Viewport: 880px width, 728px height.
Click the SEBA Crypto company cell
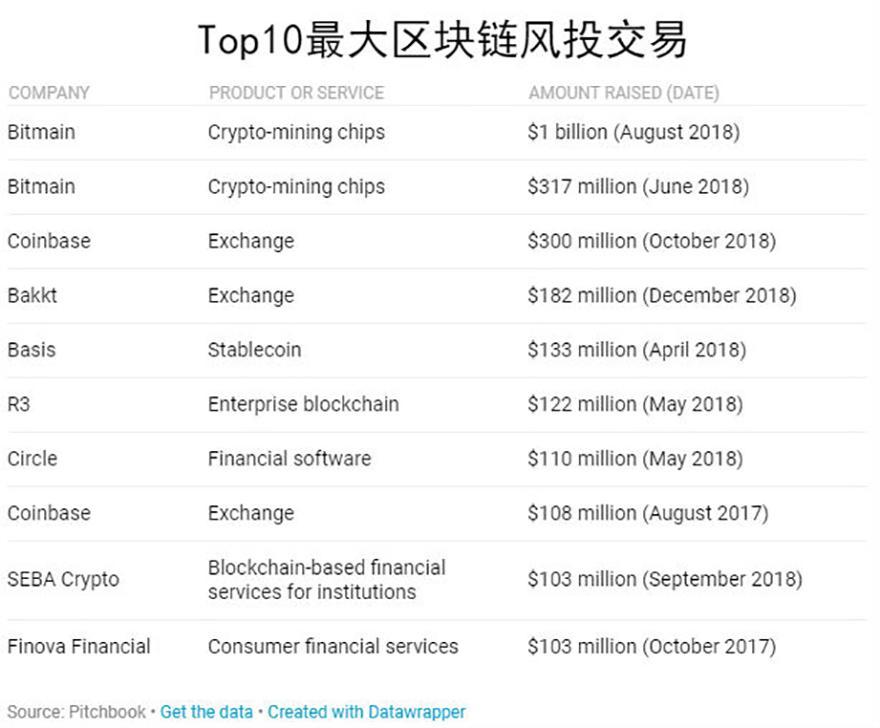pos(63,579)
